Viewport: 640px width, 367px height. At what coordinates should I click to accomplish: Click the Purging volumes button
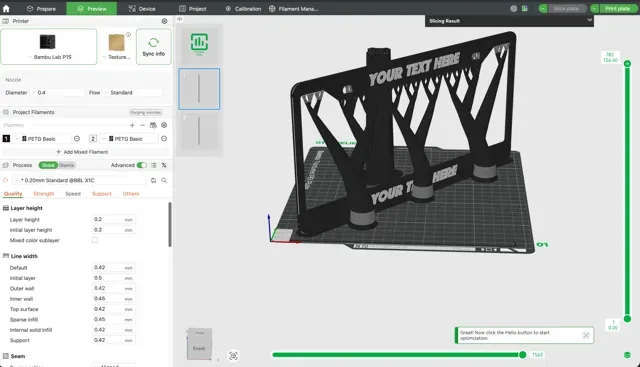(146, 112)
